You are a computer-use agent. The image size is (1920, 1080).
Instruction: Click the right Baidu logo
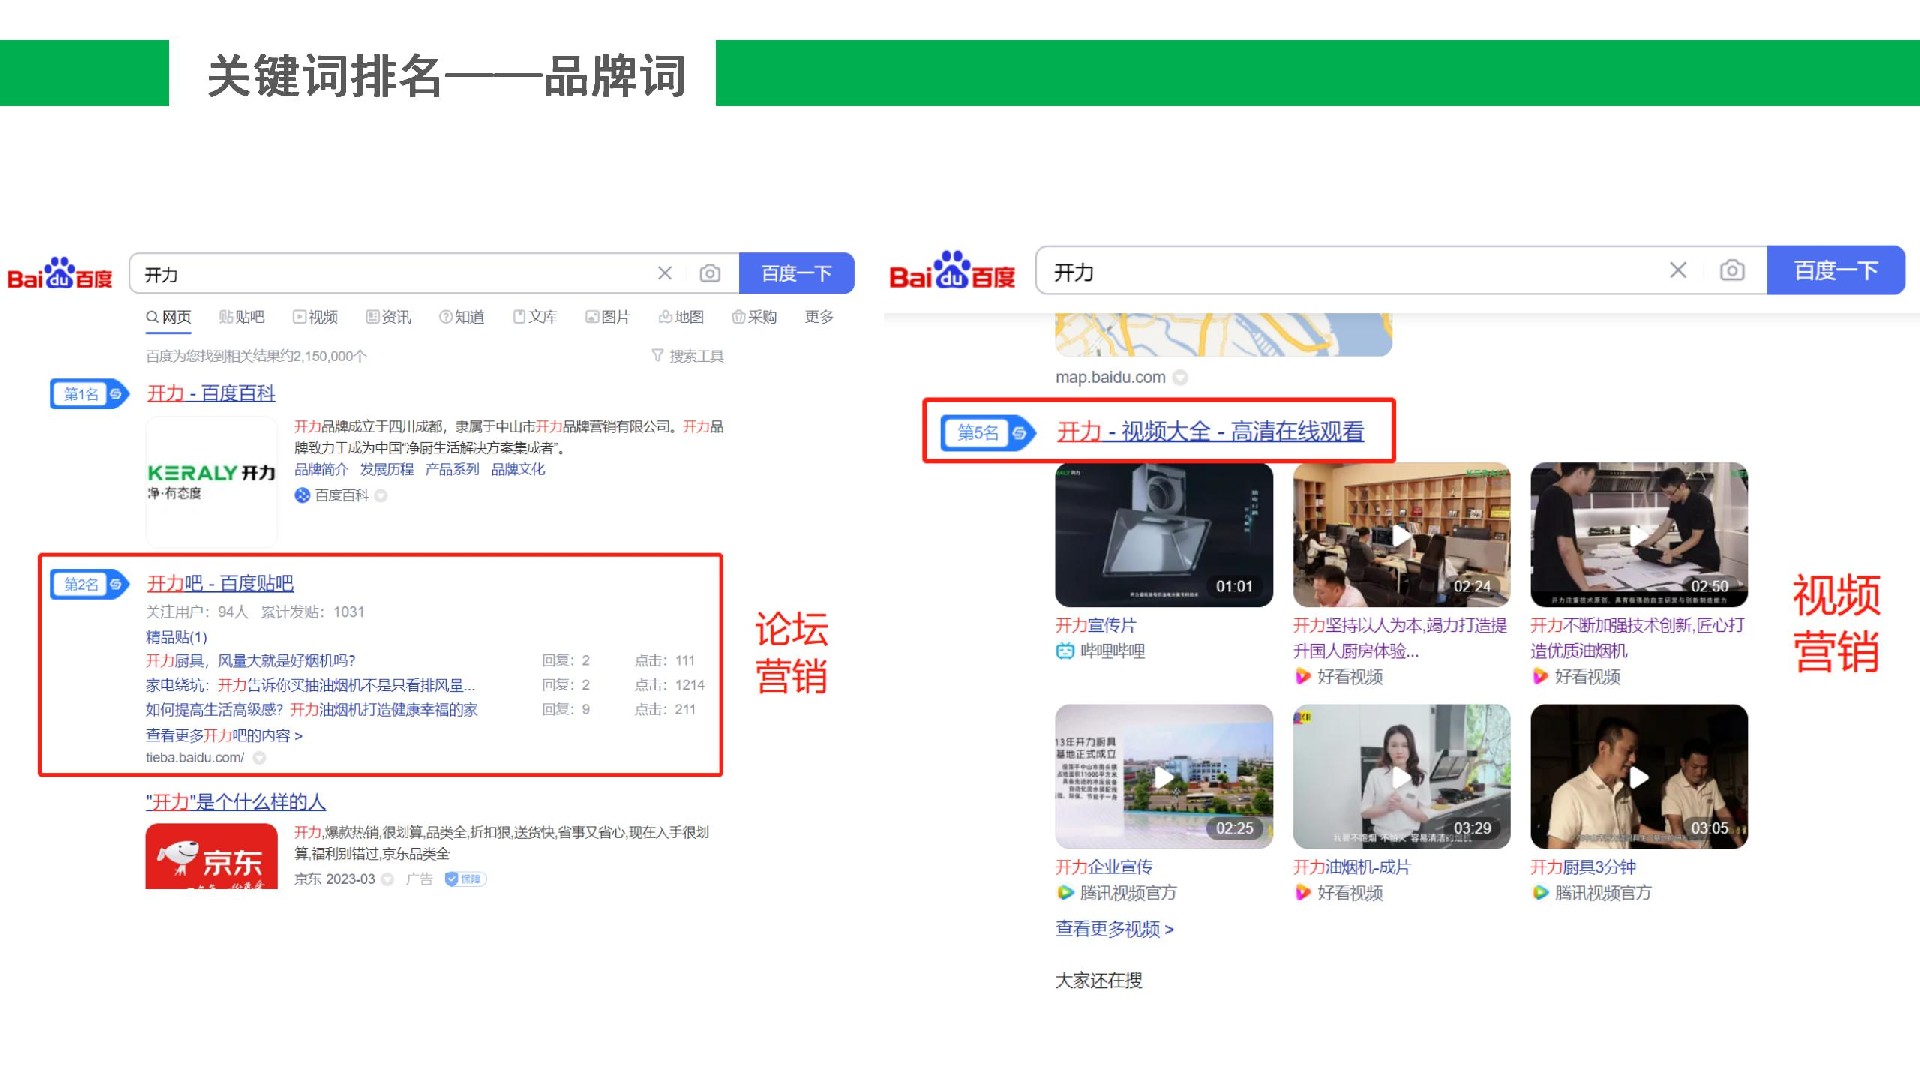(x=951, y=271)
